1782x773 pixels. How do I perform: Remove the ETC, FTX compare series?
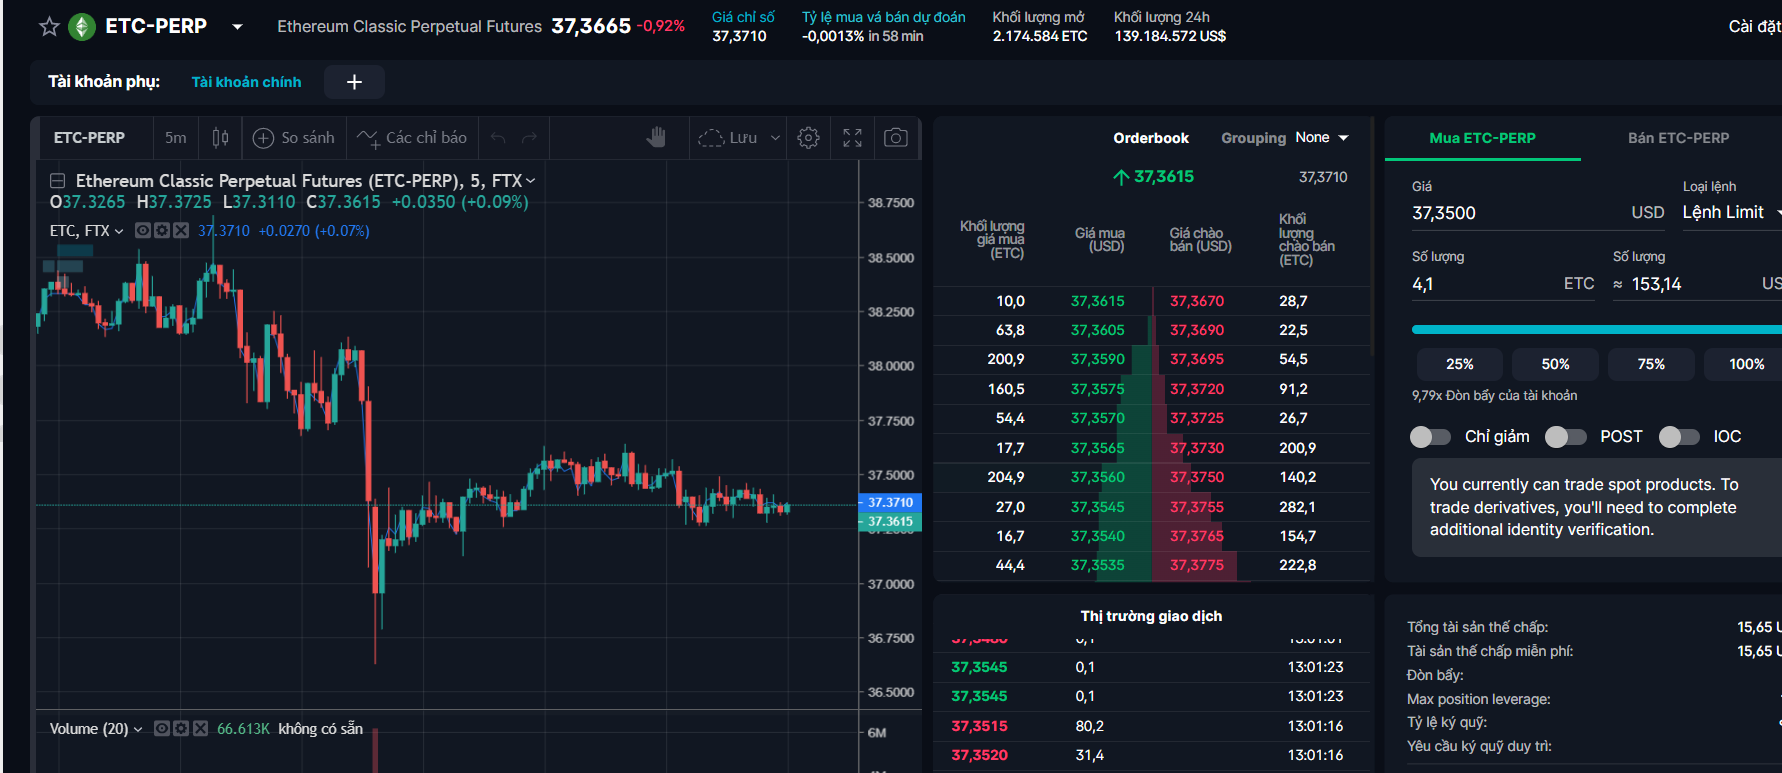pyautogui.click(x=181, y=231)
